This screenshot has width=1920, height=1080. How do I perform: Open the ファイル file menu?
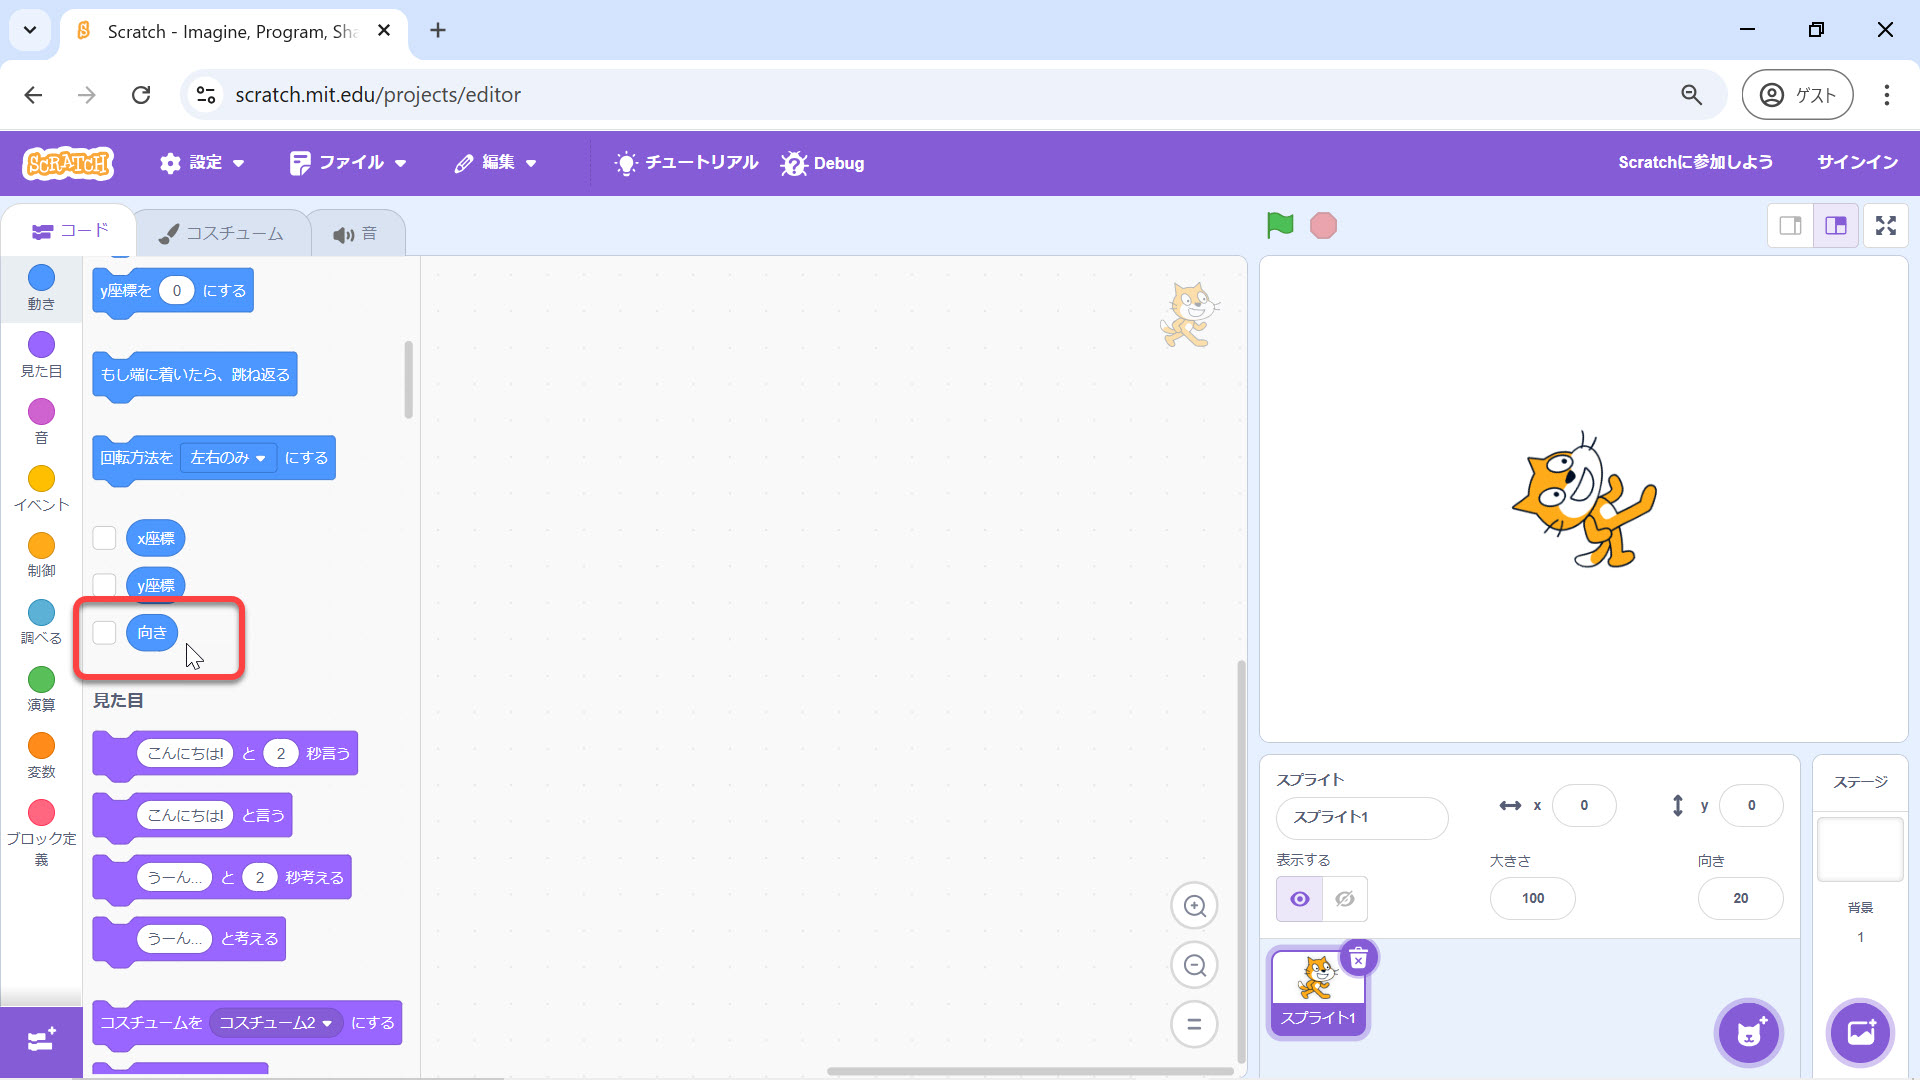(x=347, y=163)
